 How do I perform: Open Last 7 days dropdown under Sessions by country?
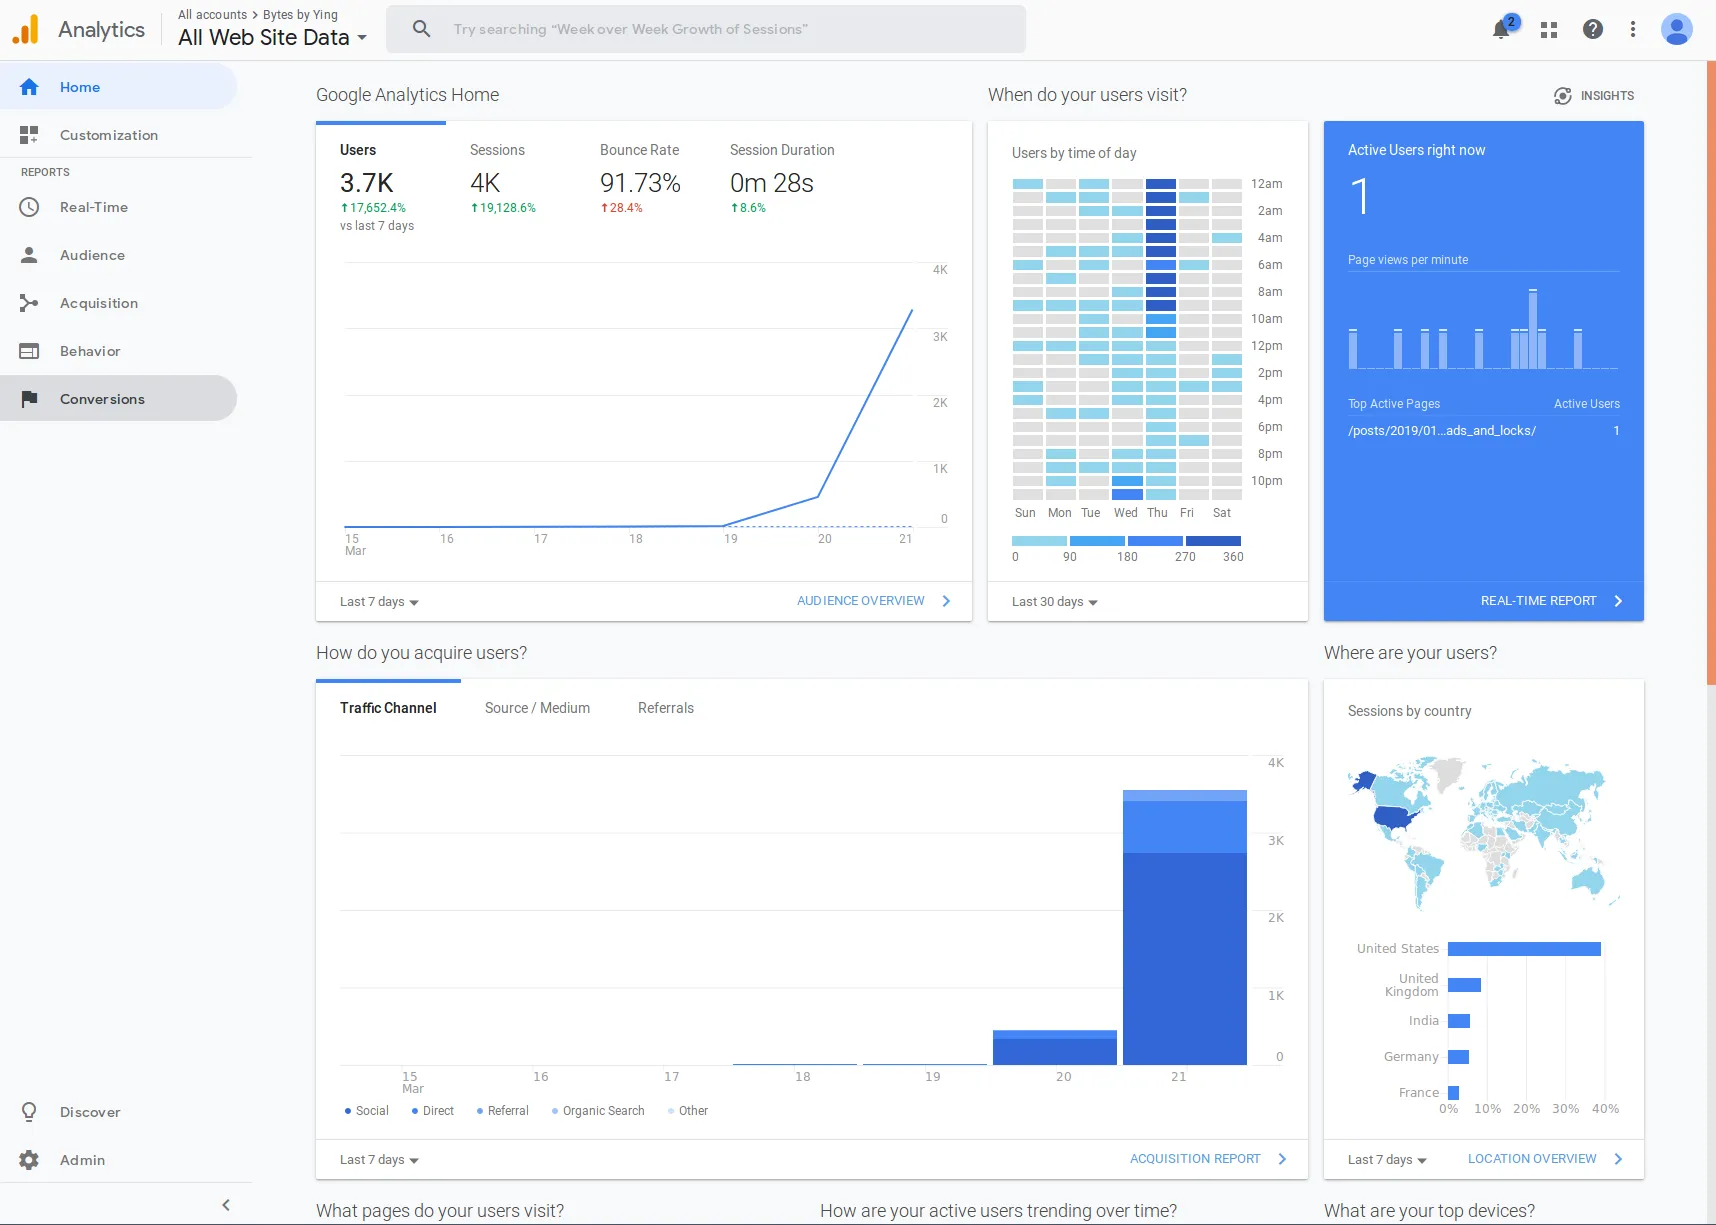(1387, 1160)
